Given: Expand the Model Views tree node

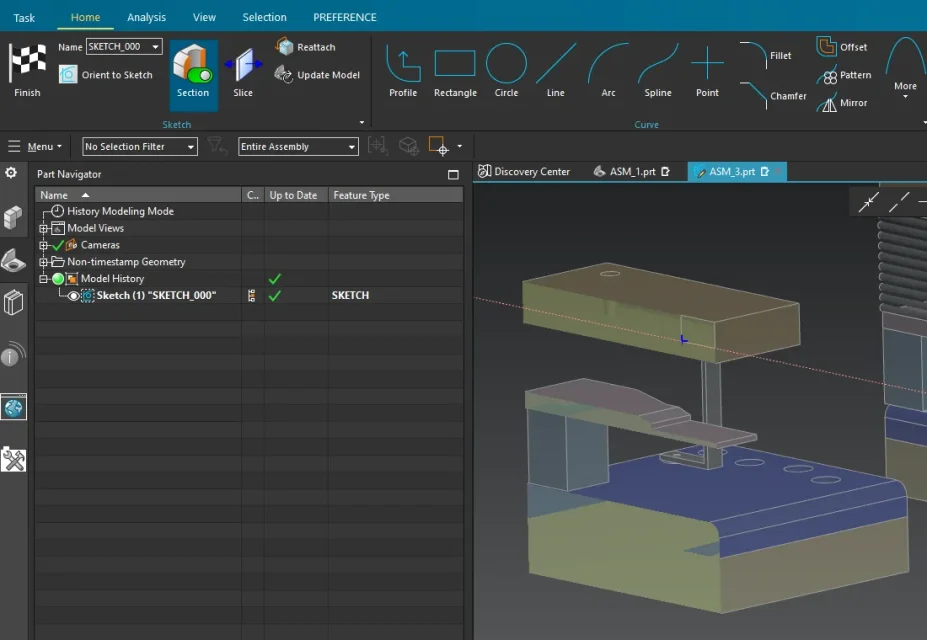Looking at the screenshot, I should click(43, 228).
